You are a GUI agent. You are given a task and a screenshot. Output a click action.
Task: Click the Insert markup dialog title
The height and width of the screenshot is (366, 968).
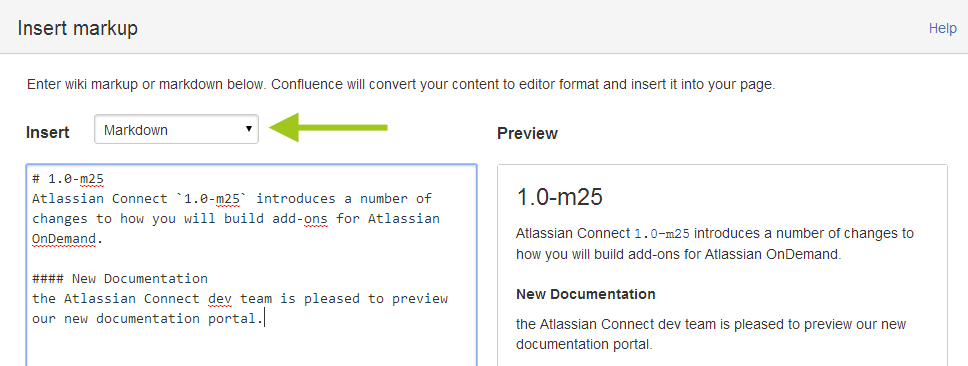pos(78,28)
